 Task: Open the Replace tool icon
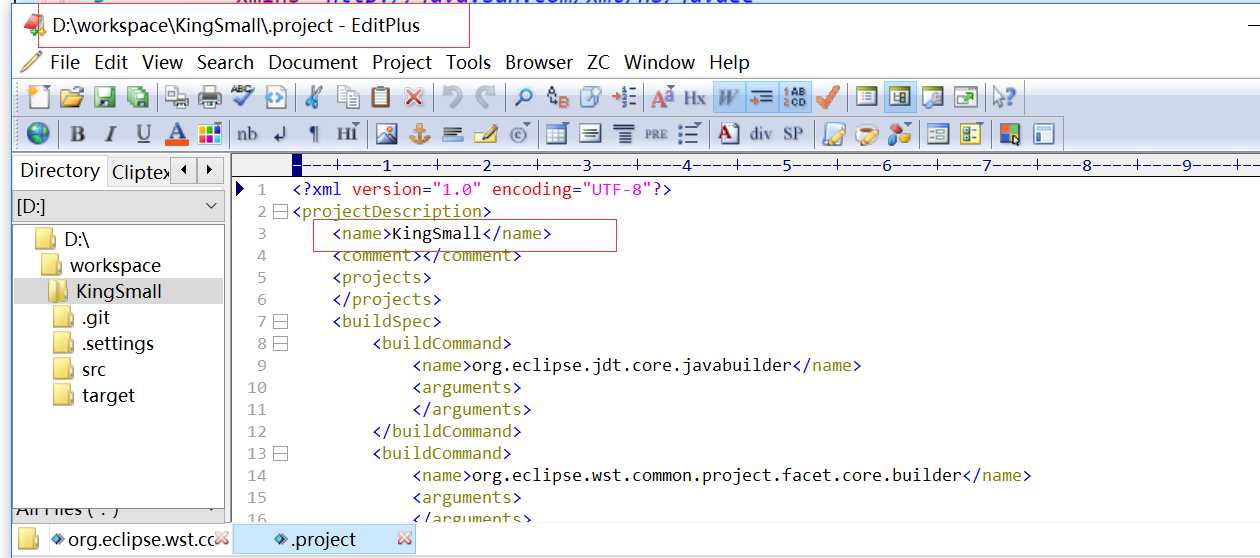click(x=558, y=97)
